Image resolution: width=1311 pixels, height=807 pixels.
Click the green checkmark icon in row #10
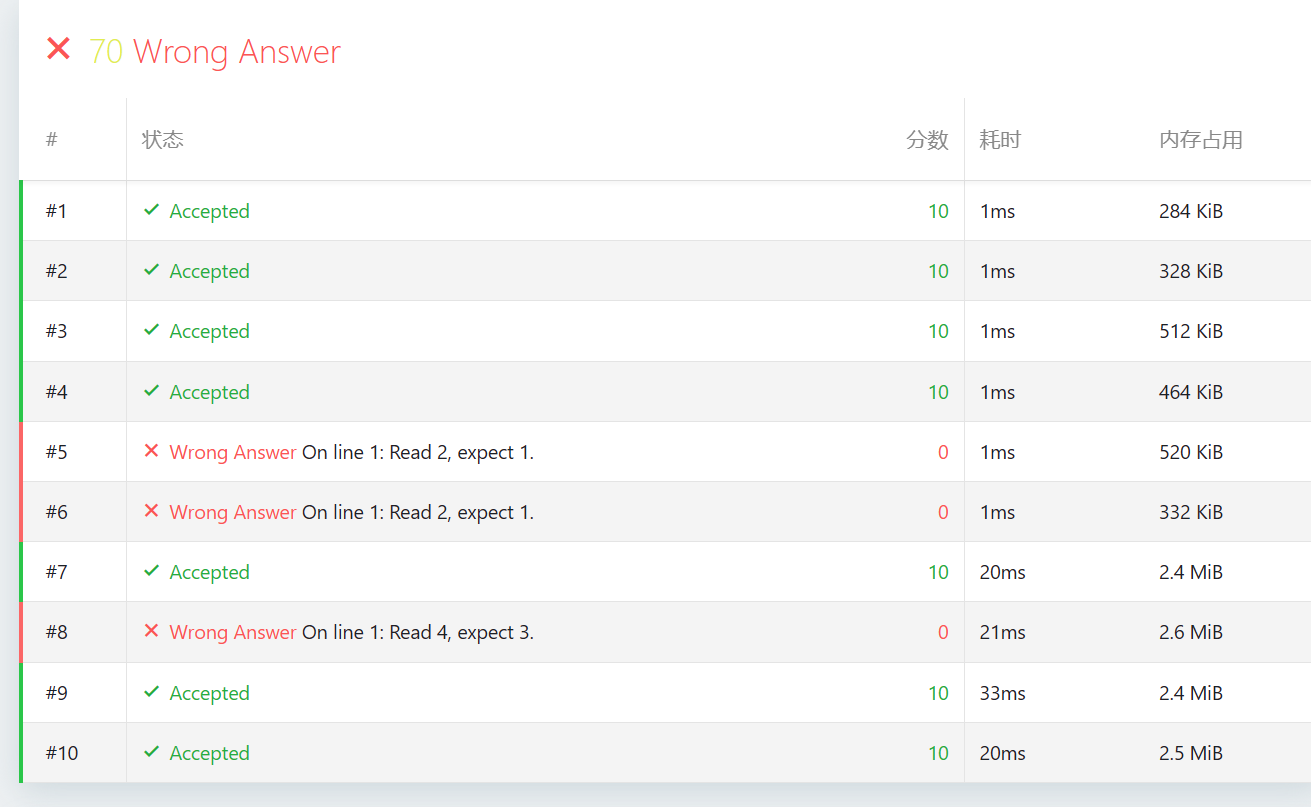[x=152, y=752]
